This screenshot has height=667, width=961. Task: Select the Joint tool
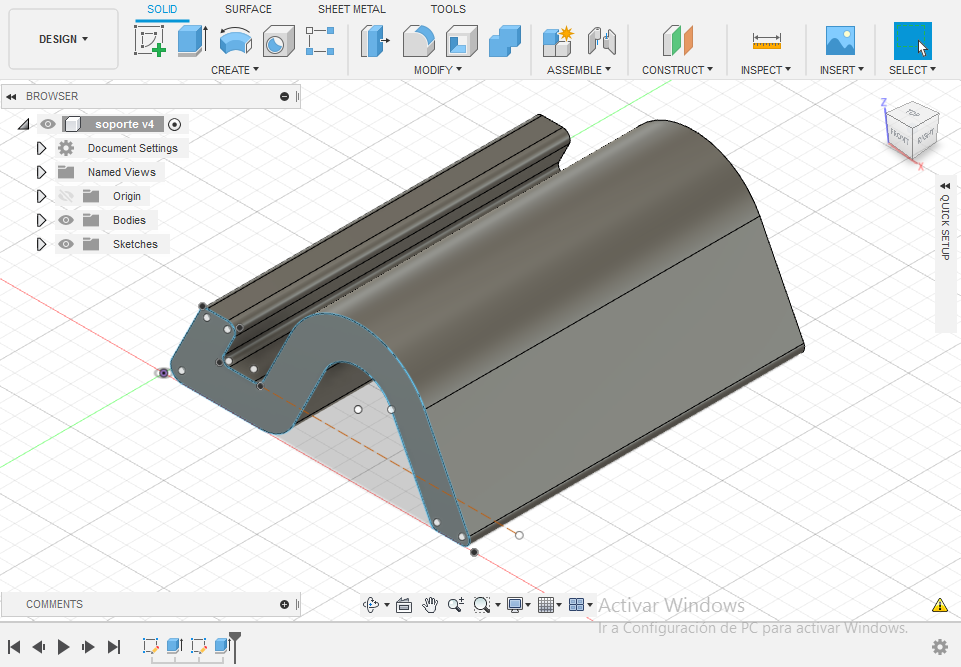[601, 40]
